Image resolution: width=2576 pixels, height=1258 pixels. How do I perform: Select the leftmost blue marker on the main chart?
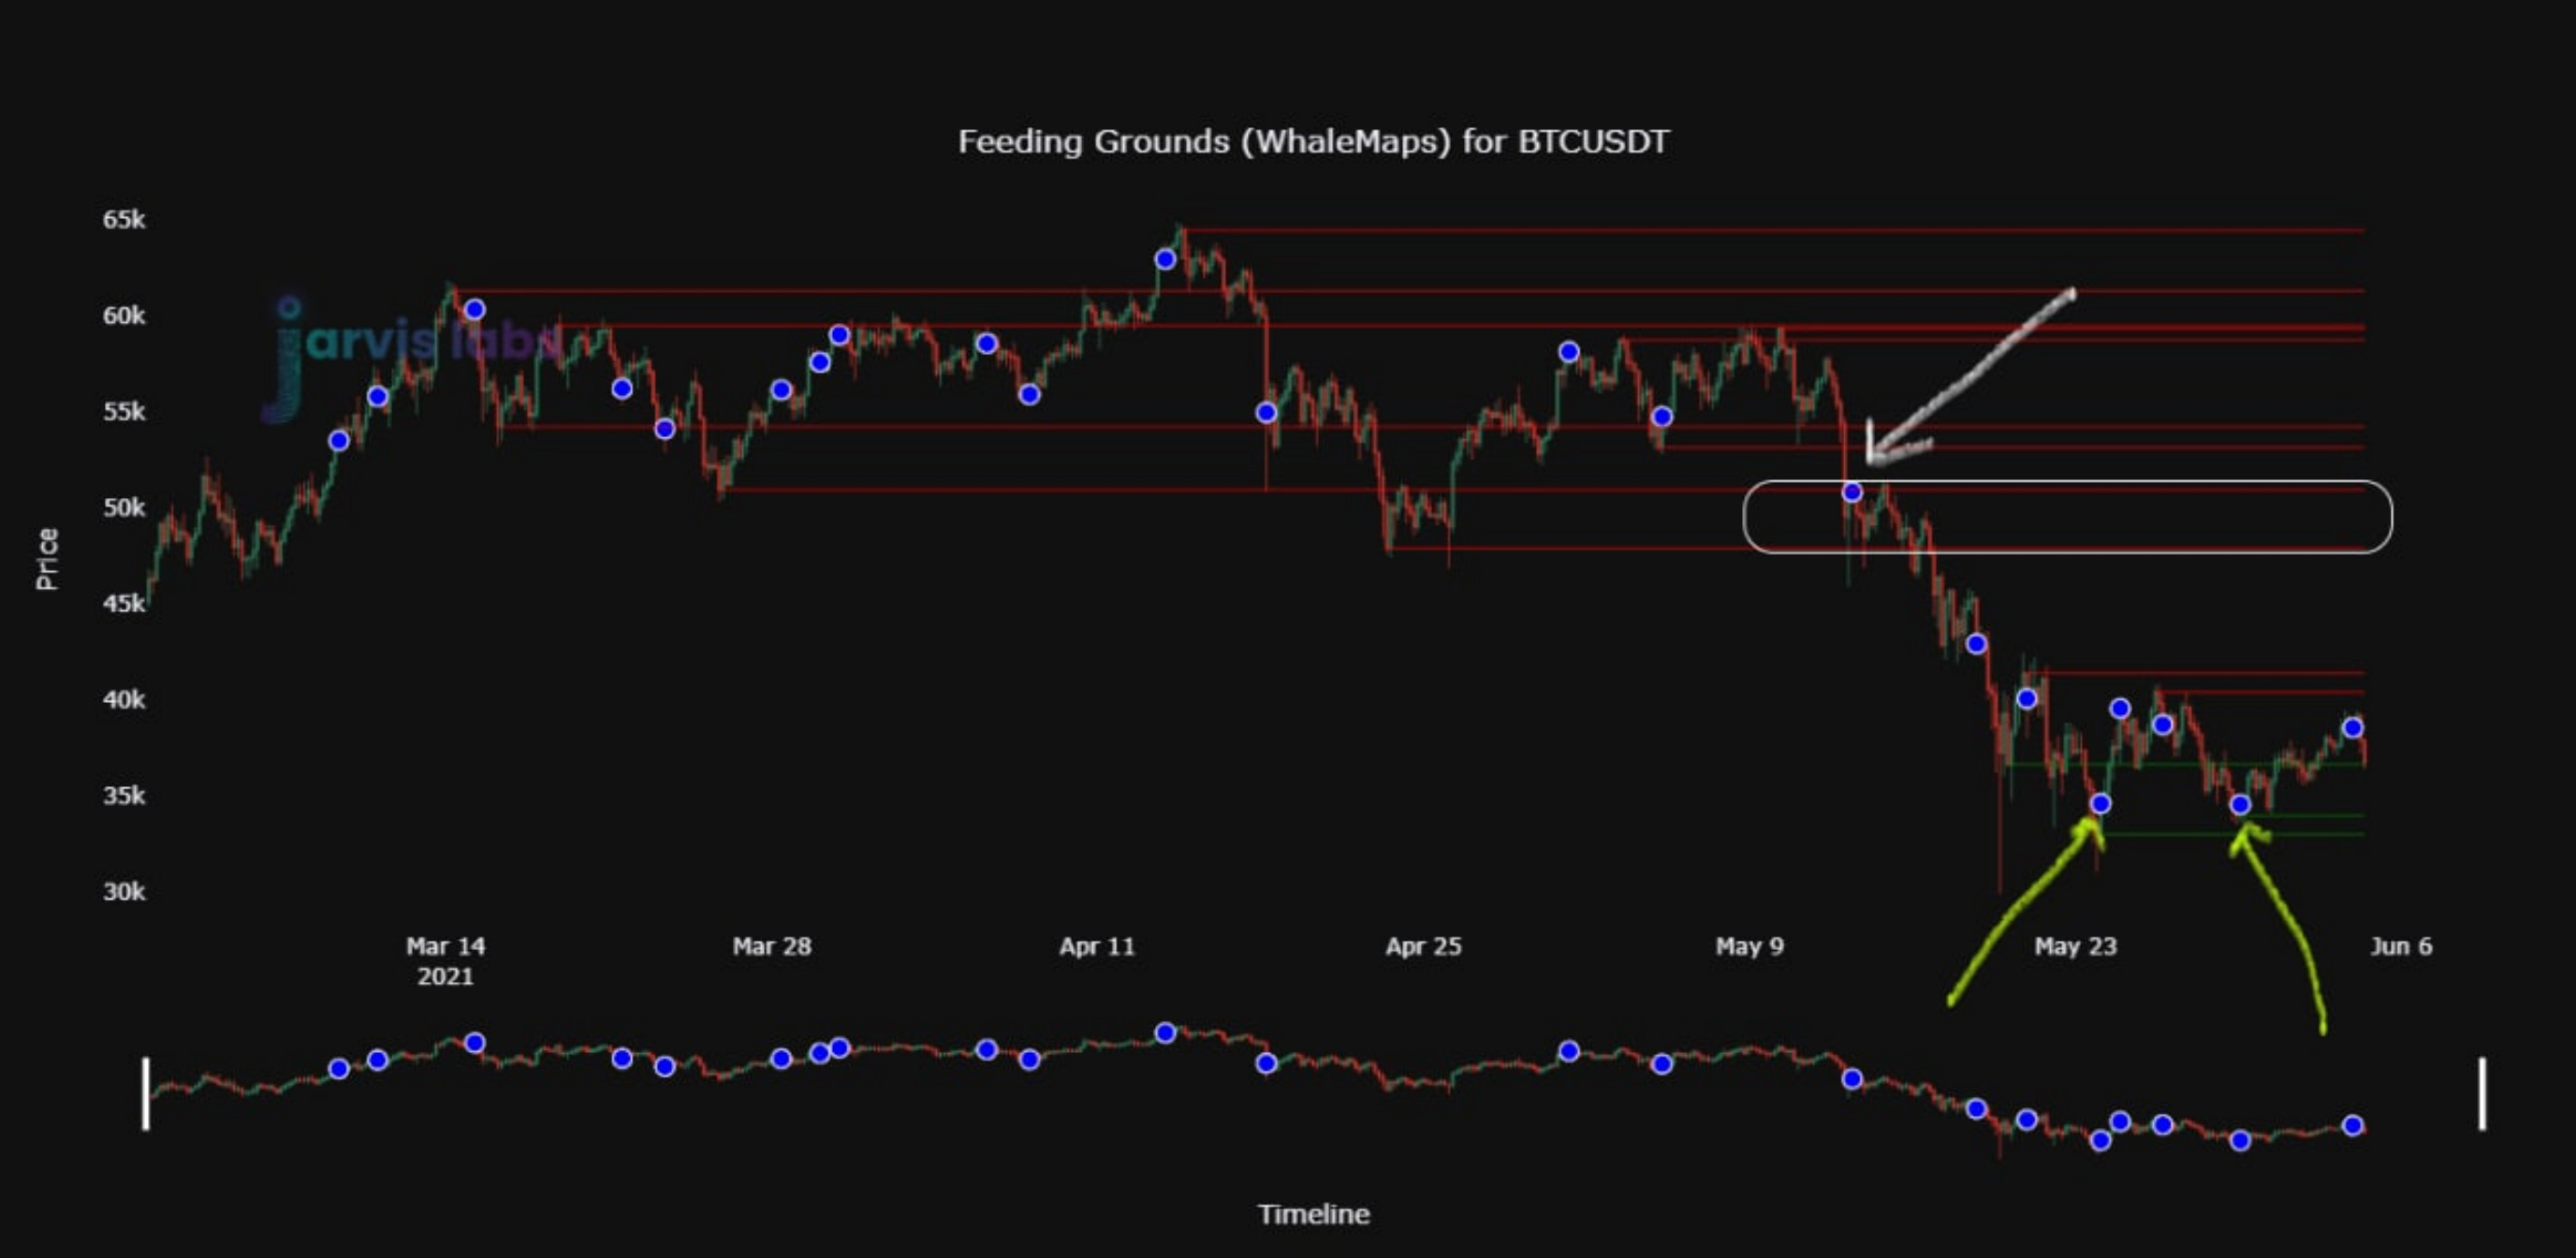[x=339, y=441]
